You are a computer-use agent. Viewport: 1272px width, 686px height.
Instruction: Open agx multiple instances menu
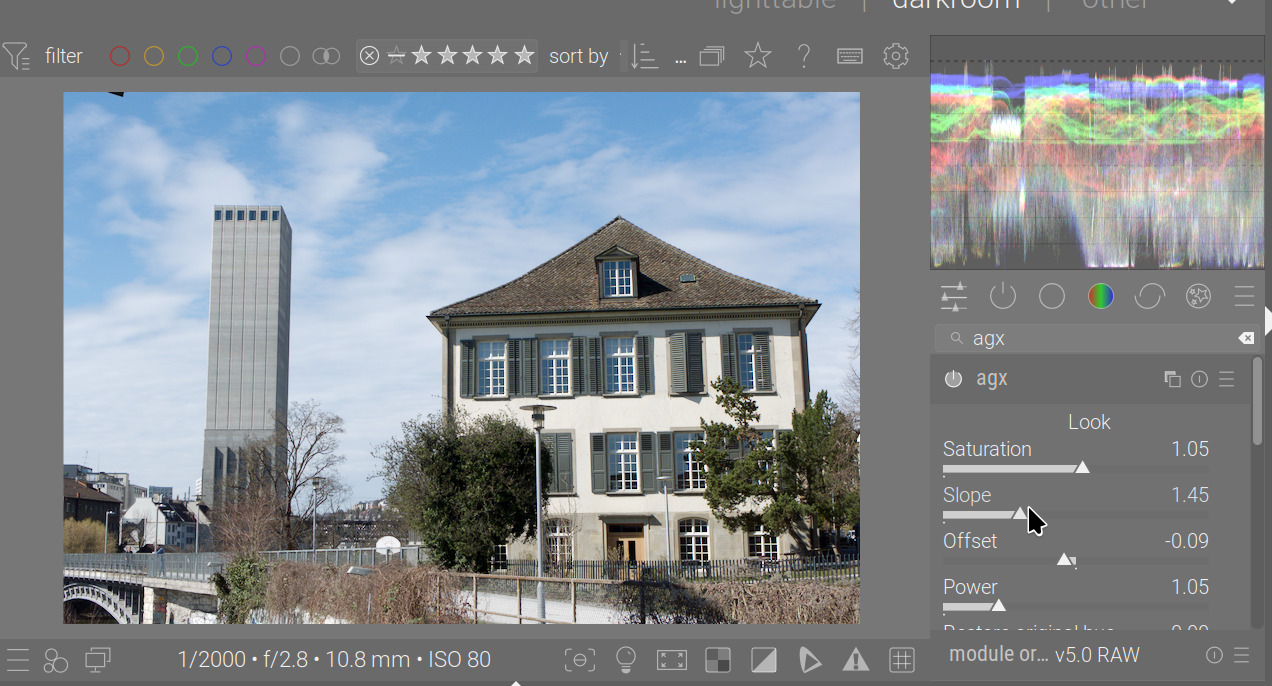click(1172, 379)
